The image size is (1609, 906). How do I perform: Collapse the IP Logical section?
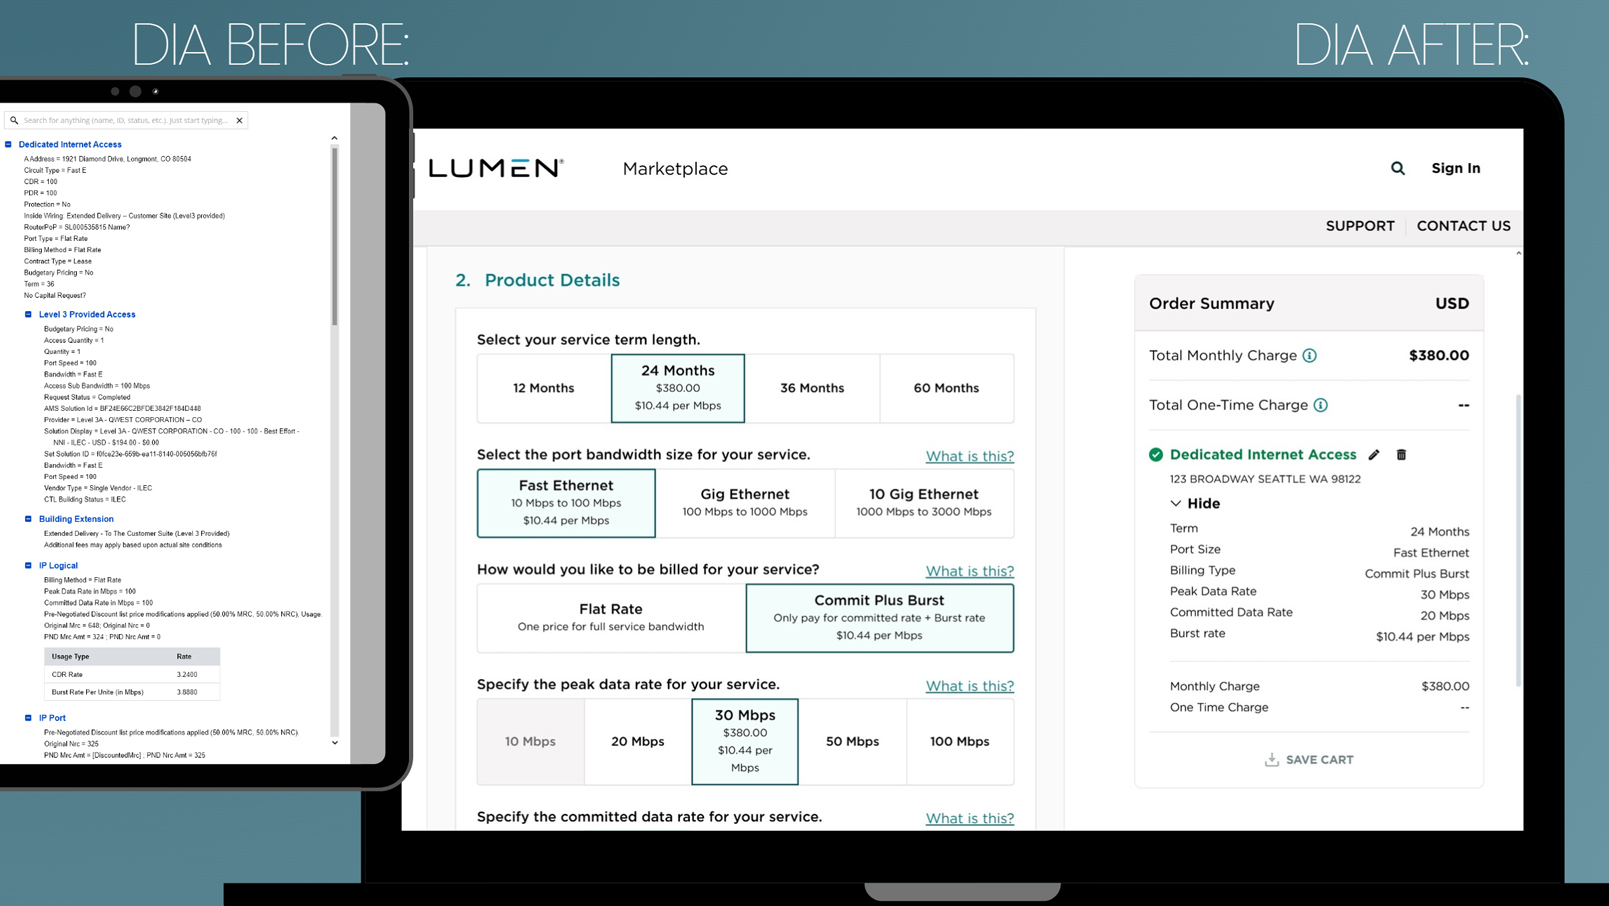29,565
